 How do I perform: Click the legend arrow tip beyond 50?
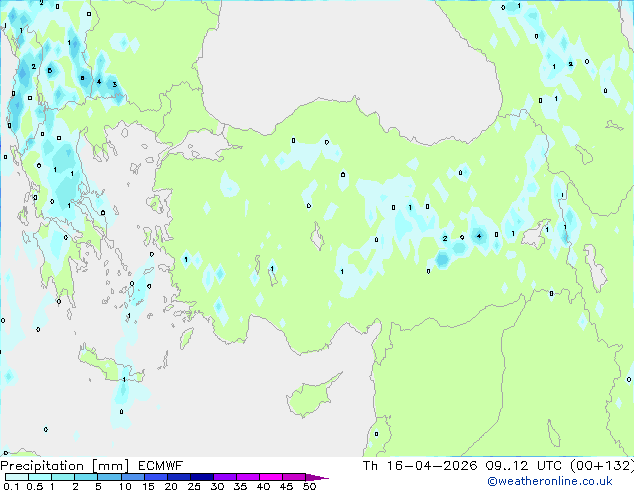coord(324,477)
